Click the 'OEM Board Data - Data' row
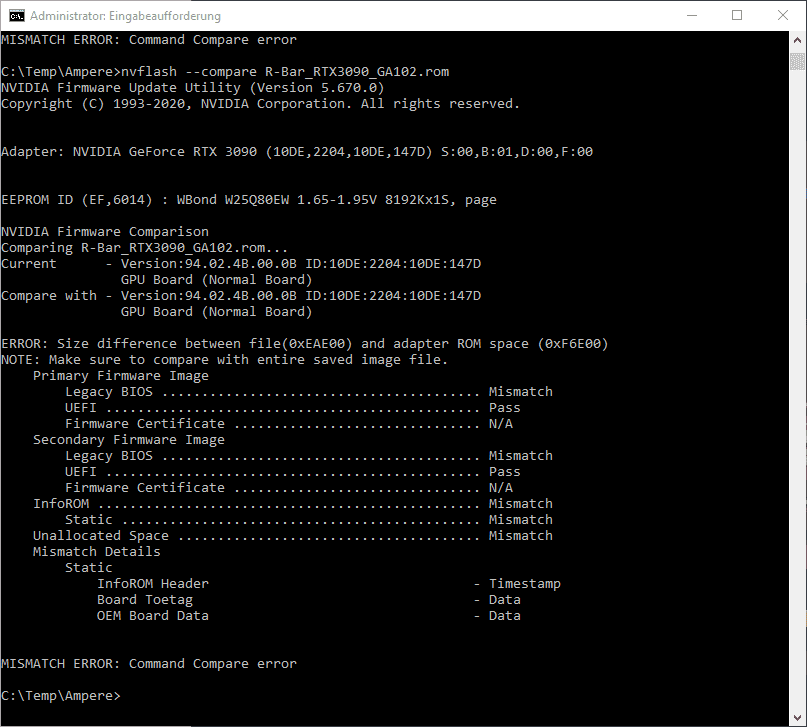Viewport: 807px width, 727px height. click(309, 615)
